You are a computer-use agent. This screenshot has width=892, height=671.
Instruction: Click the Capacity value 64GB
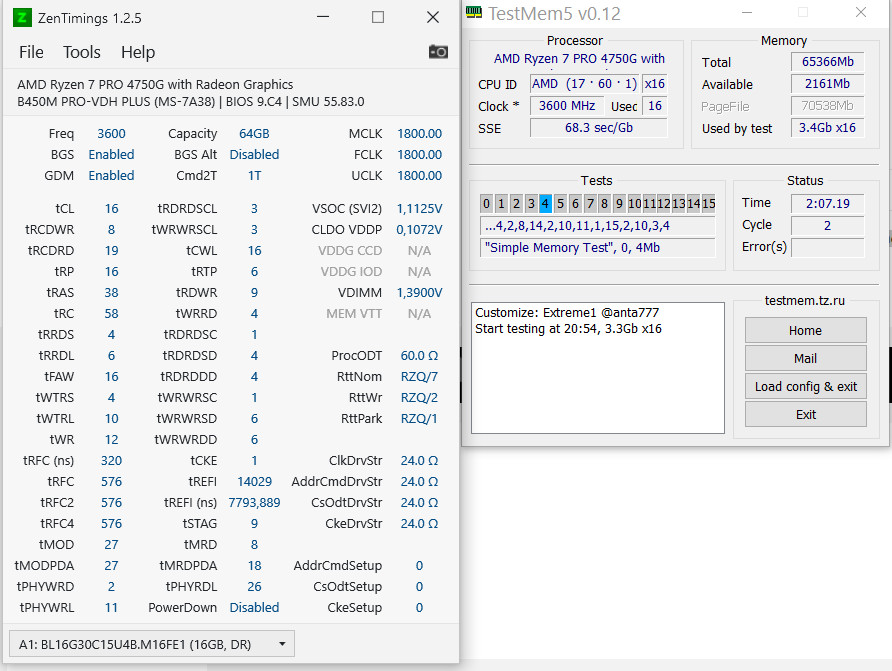click(254, 134)
